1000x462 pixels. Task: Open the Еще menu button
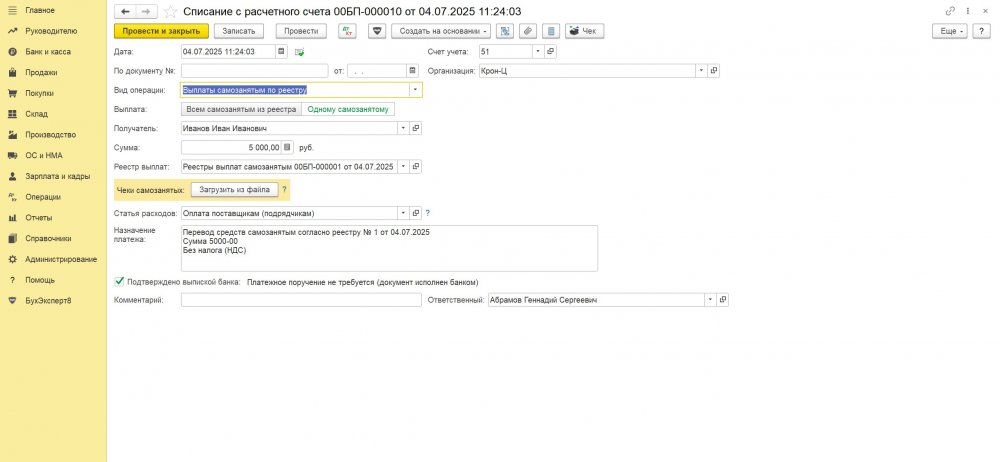tap(951, 31)
